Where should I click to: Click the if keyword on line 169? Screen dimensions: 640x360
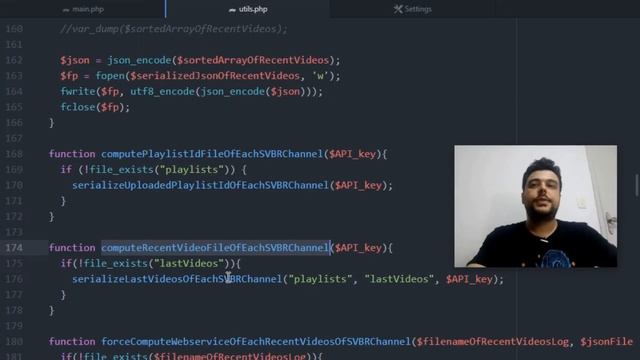(66, 169)
